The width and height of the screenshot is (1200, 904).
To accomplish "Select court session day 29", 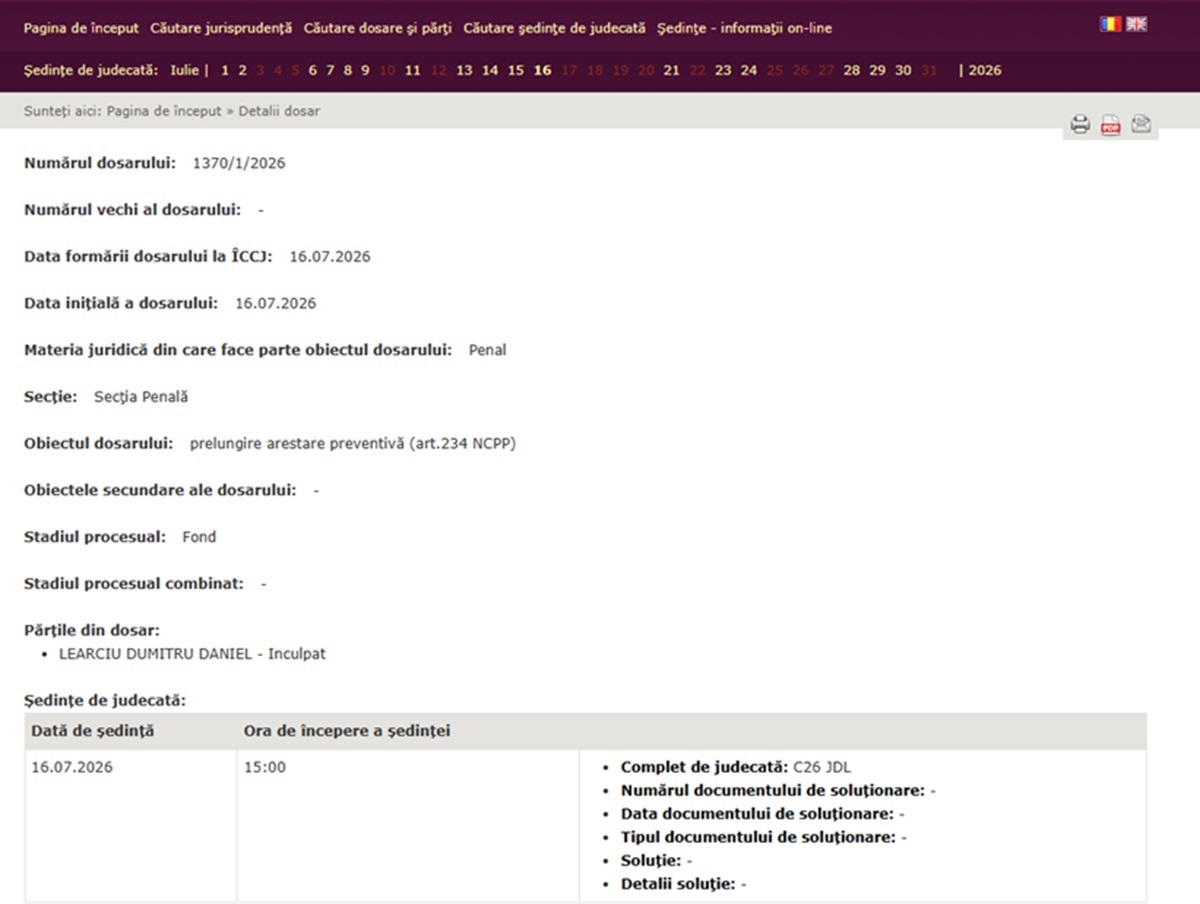I will pos(877,70).
